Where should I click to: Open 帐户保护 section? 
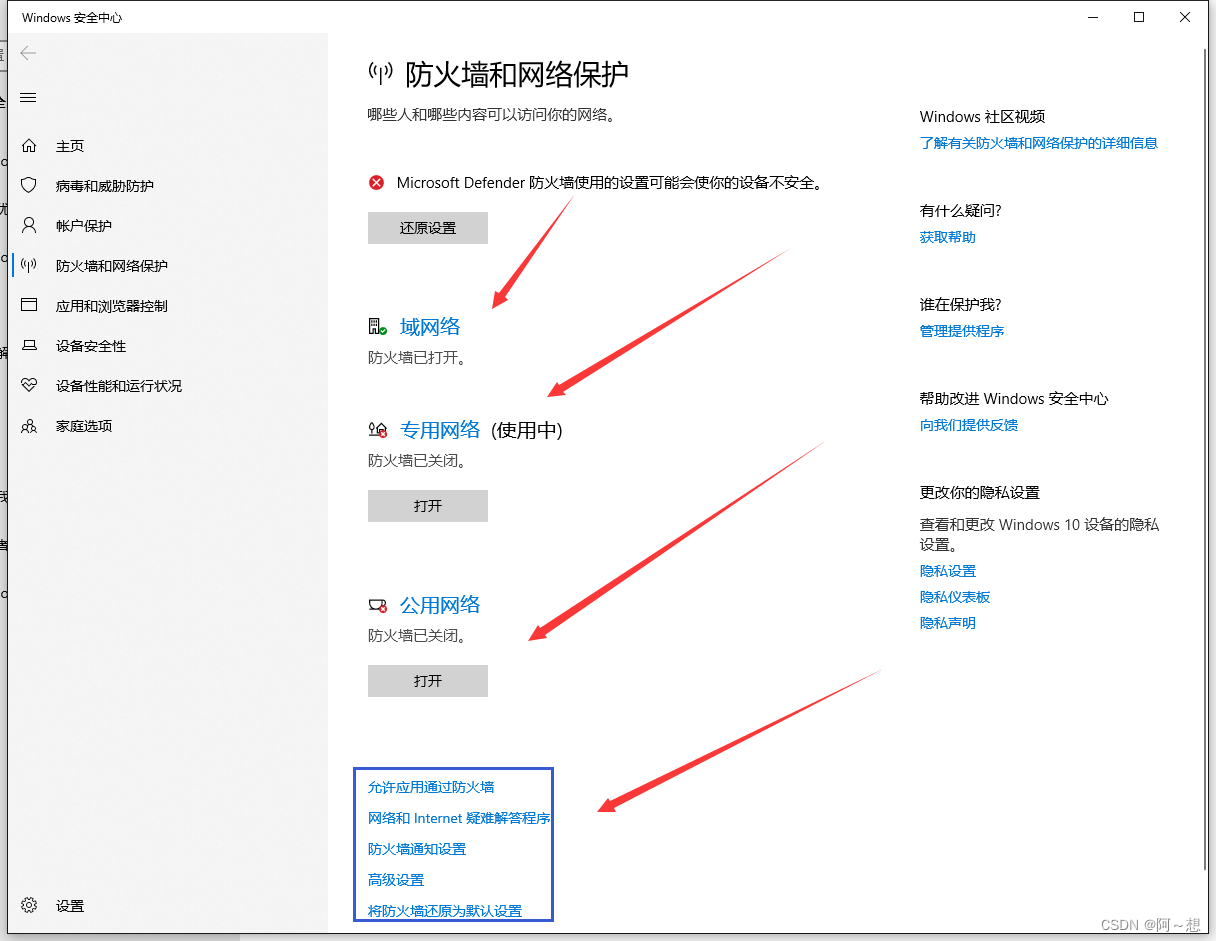click(84, 226)
